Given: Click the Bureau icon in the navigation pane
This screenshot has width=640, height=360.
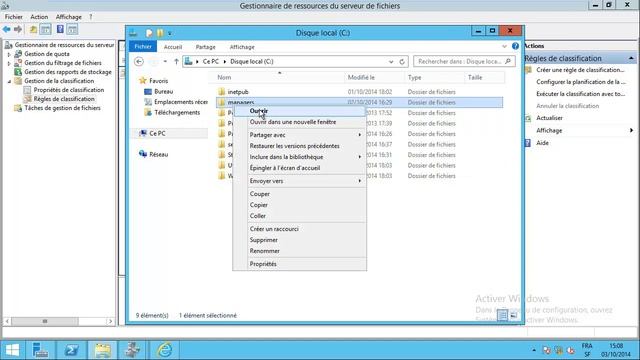Looking at the screenshot, I should pyautogui.click(x=148, y=92).
